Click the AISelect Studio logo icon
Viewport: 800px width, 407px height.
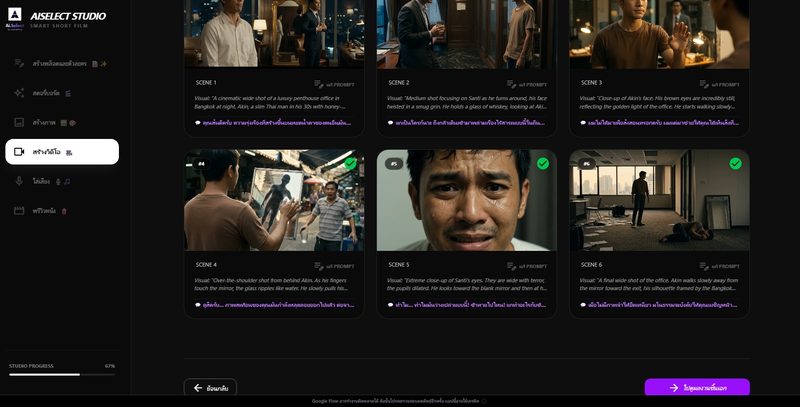coord(15,14)
